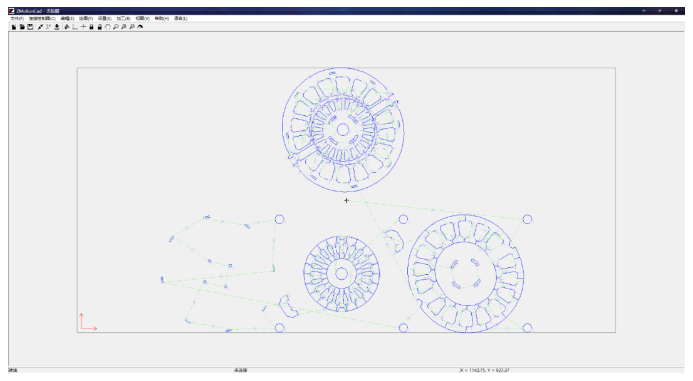Open the 文件(F) menu
This screenshot has width=693, height=381.
click(x=17, y=19)
